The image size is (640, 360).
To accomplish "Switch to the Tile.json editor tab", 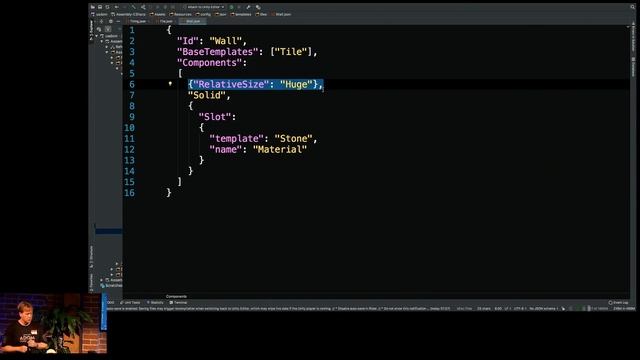I will click(x=166, y=21).
